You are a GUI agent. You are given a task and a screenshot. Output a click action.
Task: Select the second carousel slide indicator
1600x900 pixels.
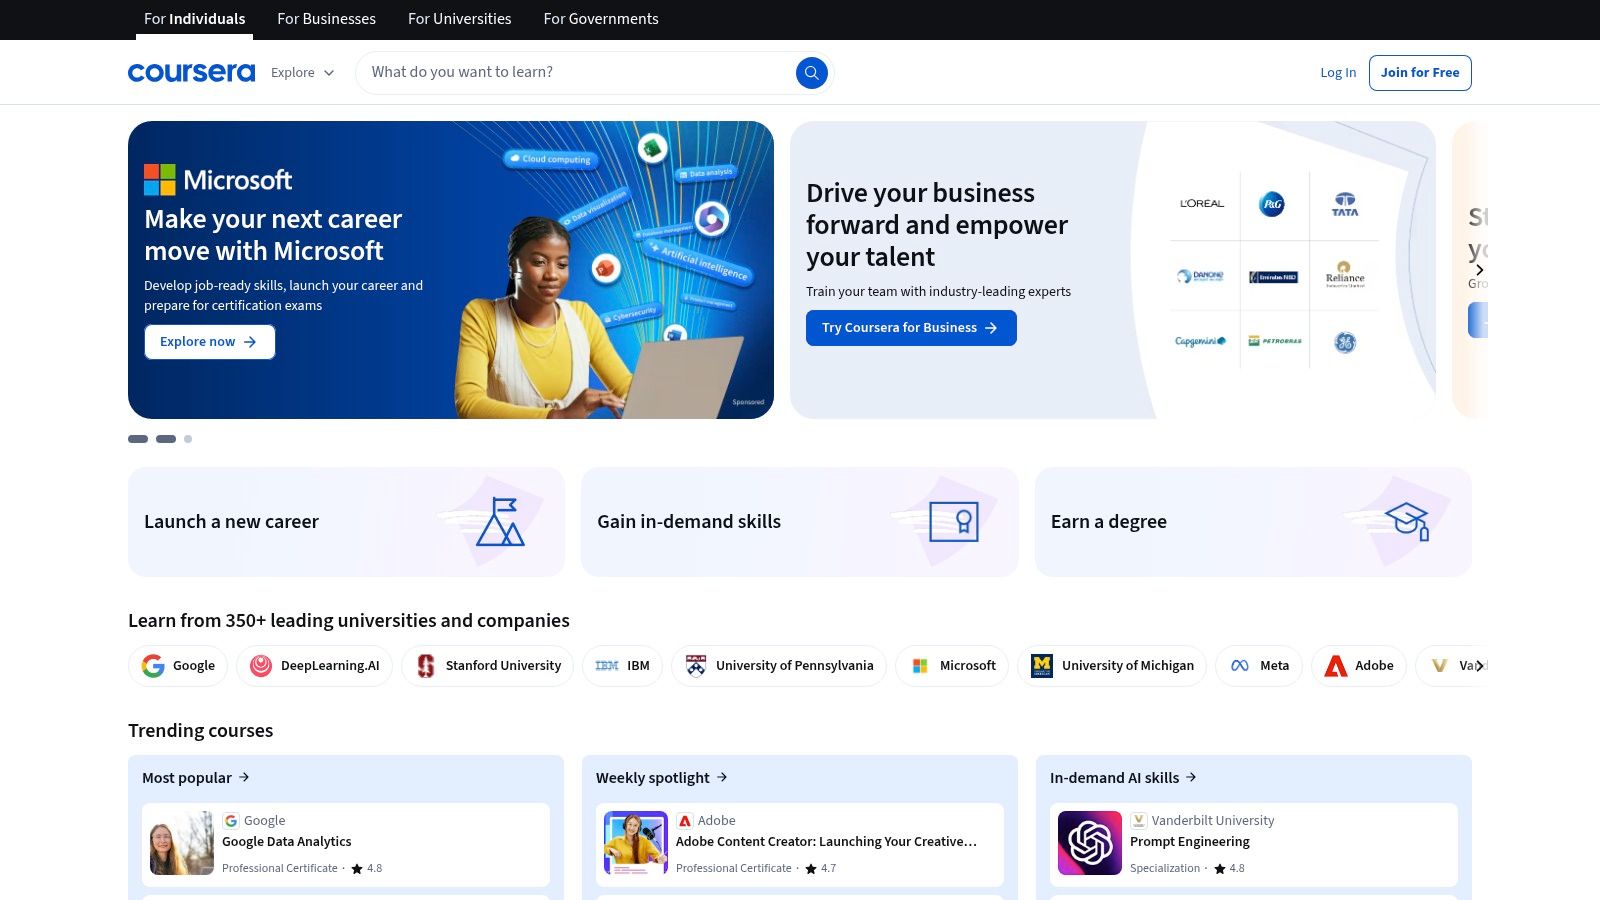pos(166,439)
